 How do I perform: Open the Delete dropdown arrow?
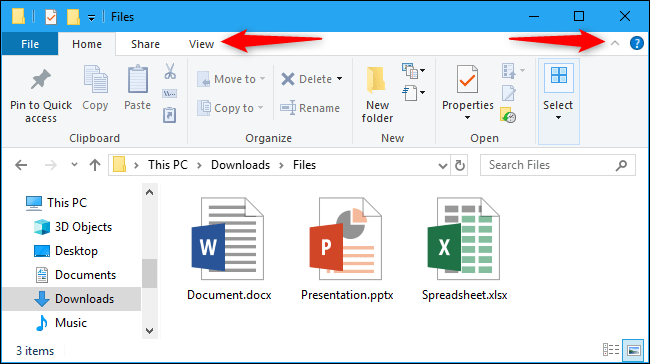[x=340, y=79]
